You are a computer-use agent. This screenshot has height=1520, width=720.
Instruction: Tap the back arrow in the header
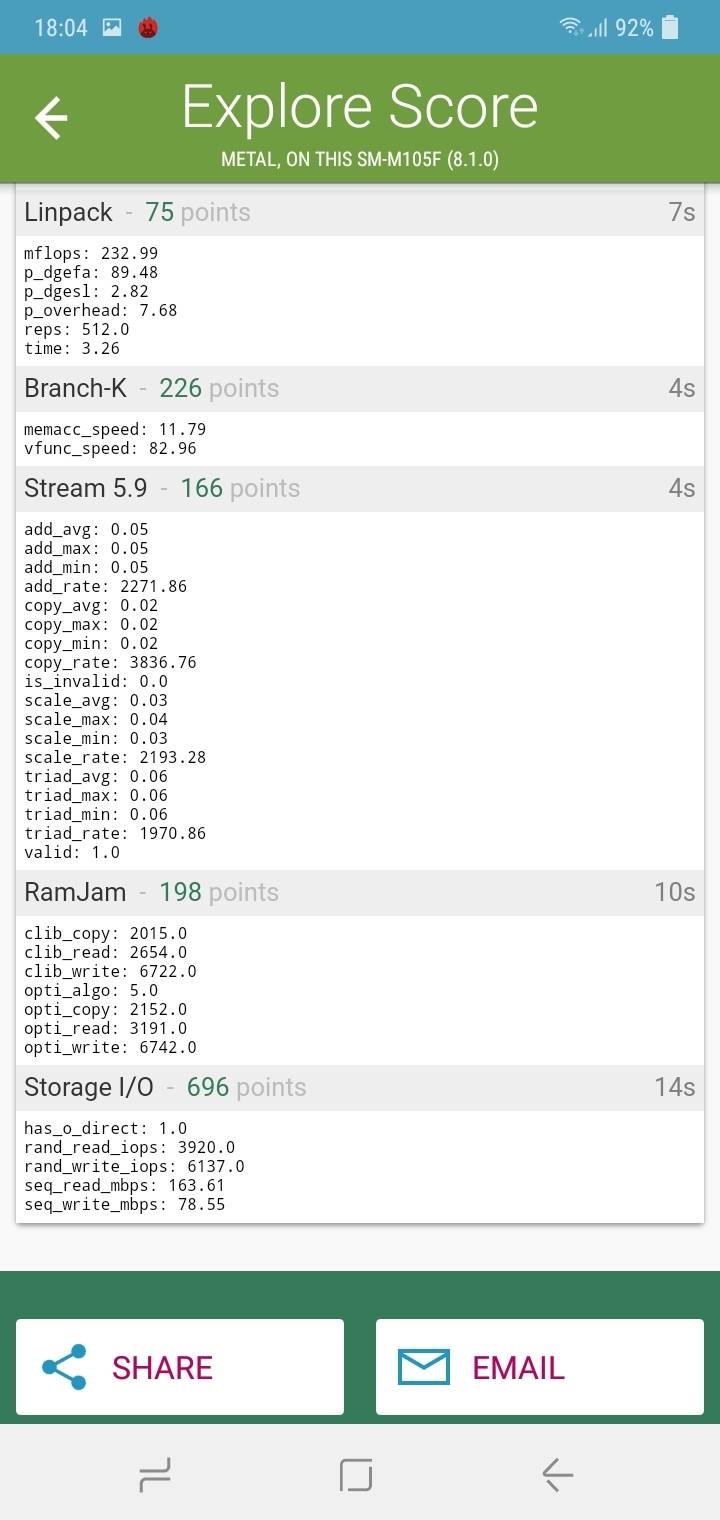pos(51,119)
